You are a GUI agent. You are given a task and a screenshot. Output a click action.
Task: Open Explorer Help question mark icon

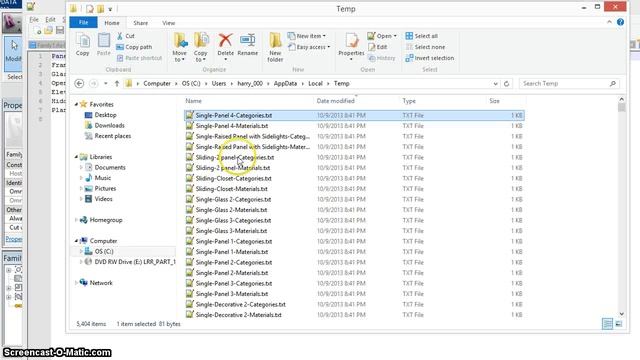pyautogui.click(x=620, y=22)
